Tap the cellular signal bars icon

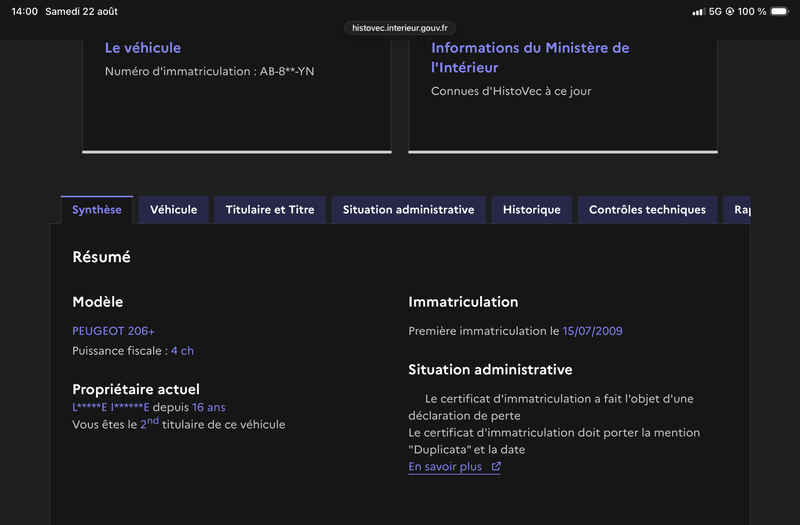(698, 11)
